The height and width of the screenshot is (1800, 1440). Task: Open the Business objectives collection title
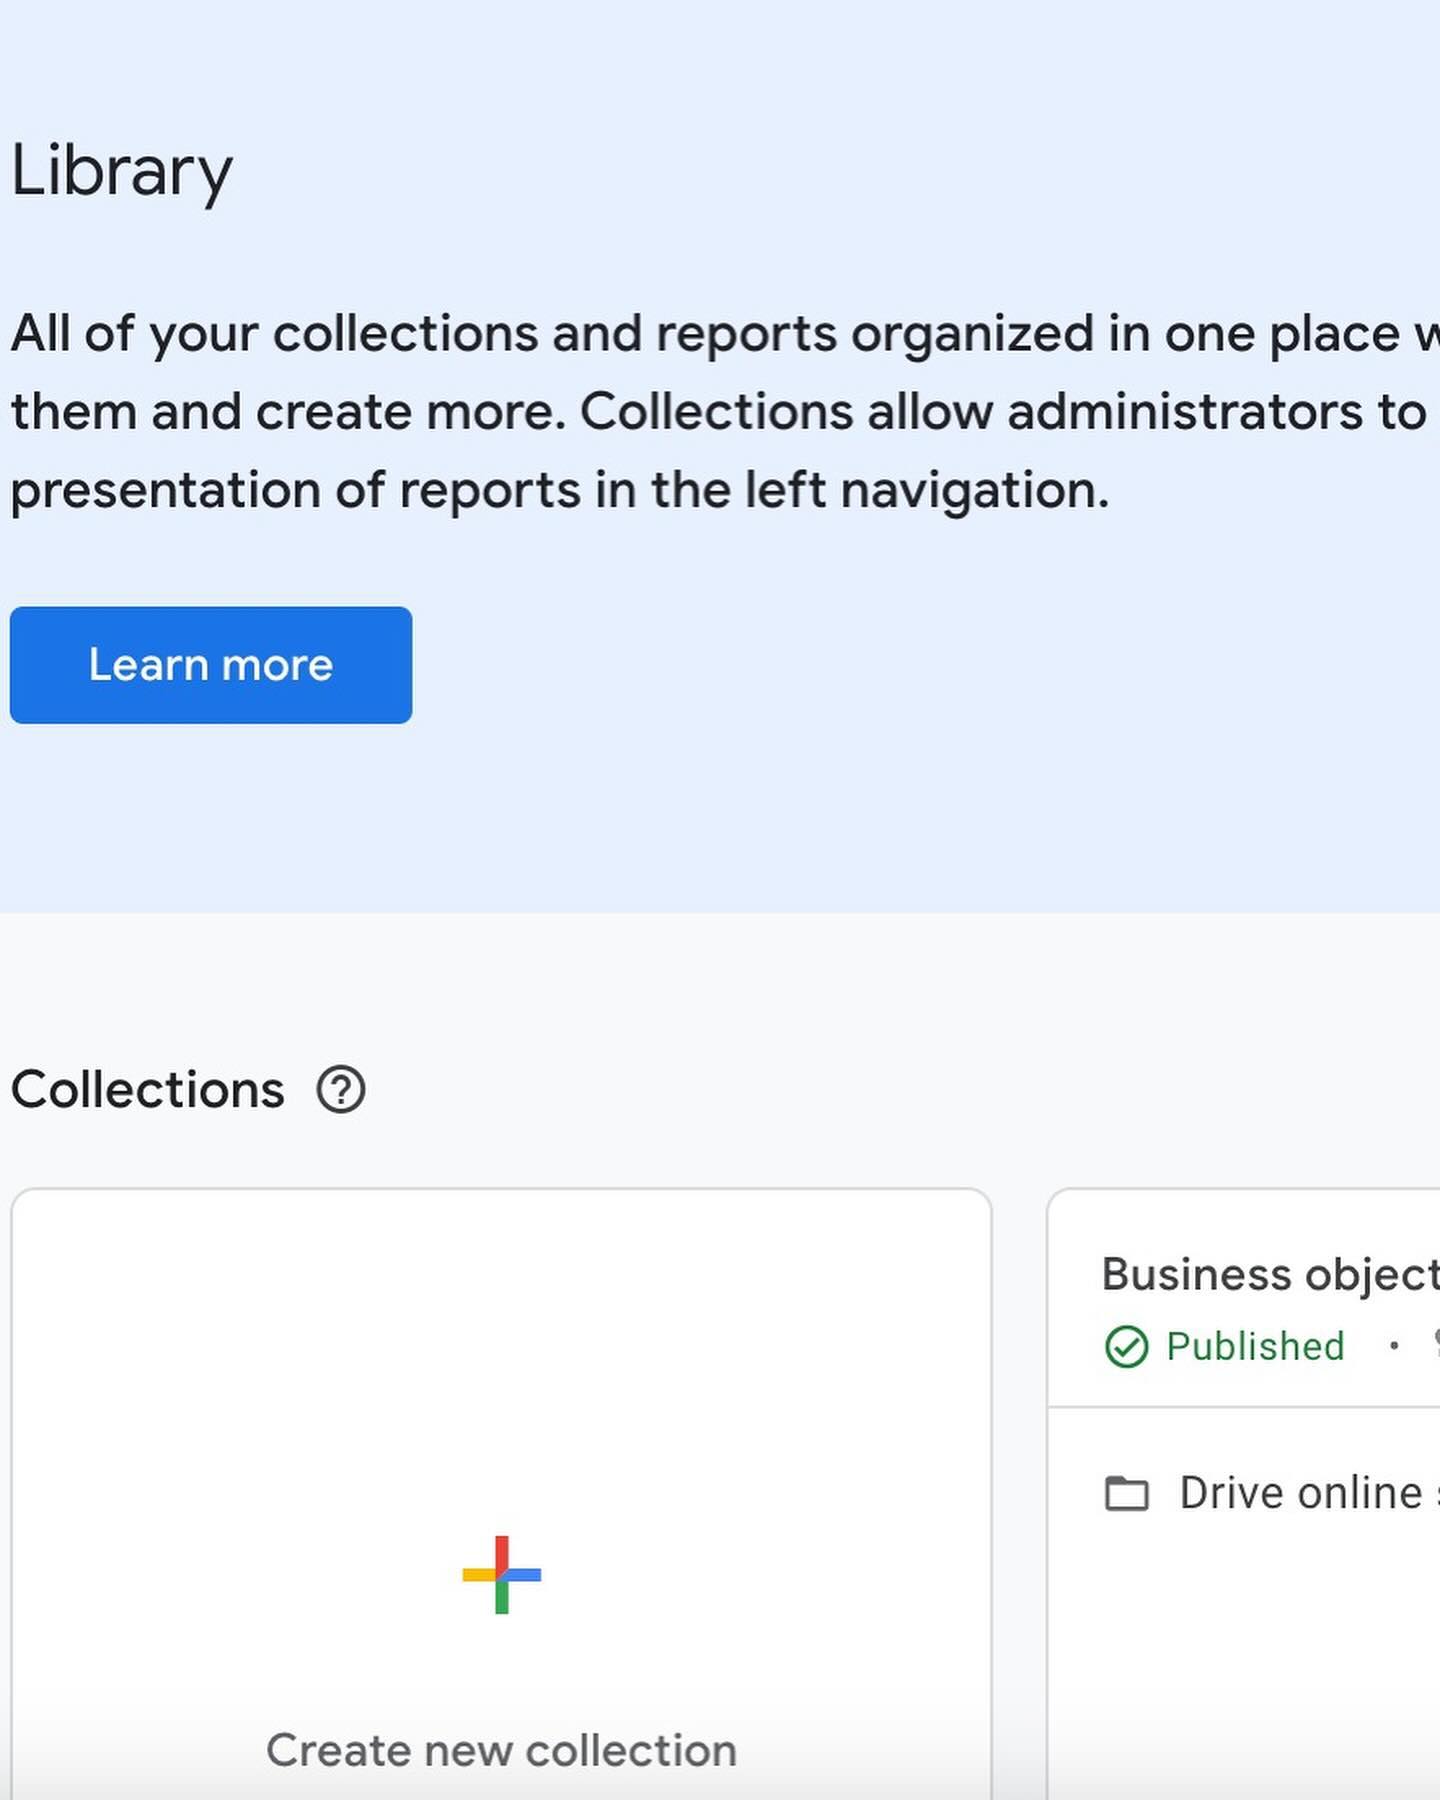click(1271, 1274)
